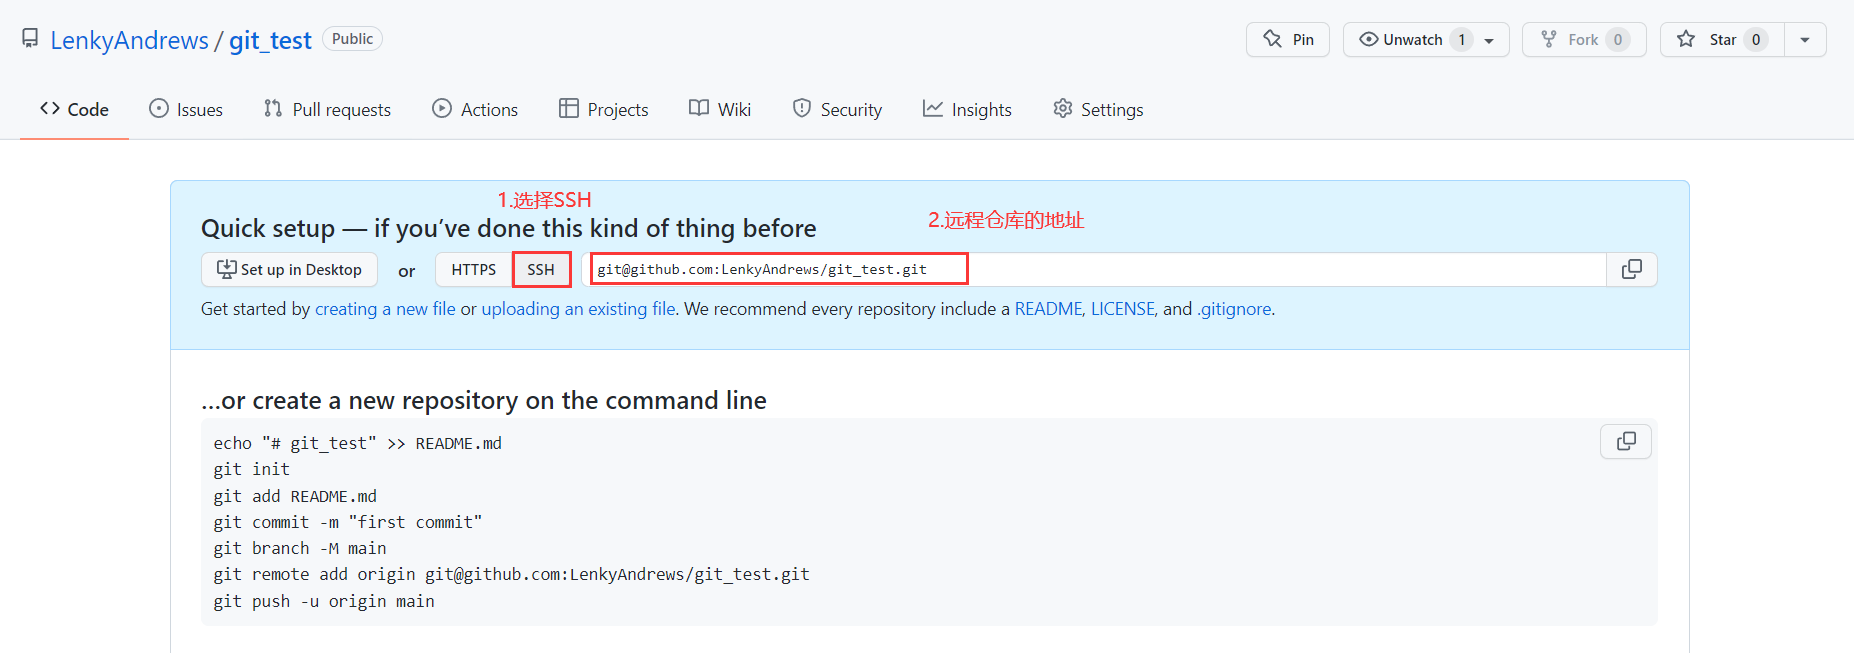Click the Projects table icon
The image size is (1854, 653).
coord(569,108)
